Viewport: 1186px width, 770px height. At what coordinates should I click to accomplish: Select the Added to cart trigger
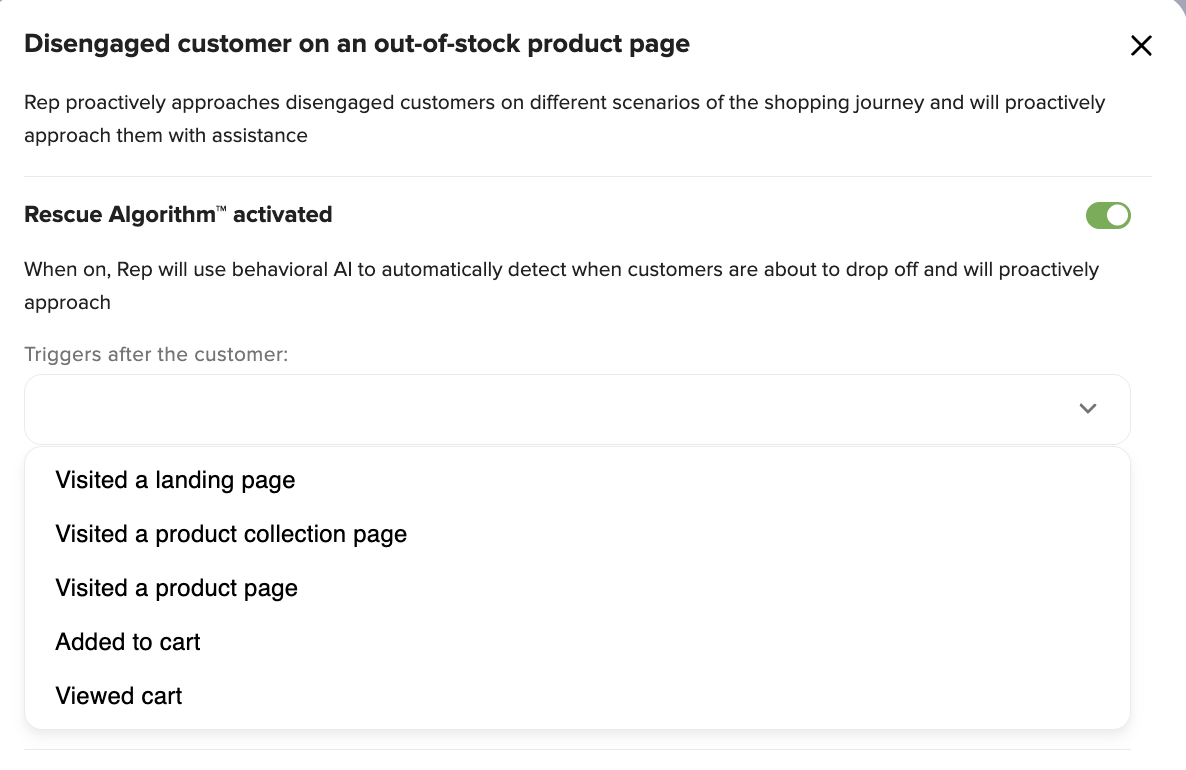pos(577,642)
